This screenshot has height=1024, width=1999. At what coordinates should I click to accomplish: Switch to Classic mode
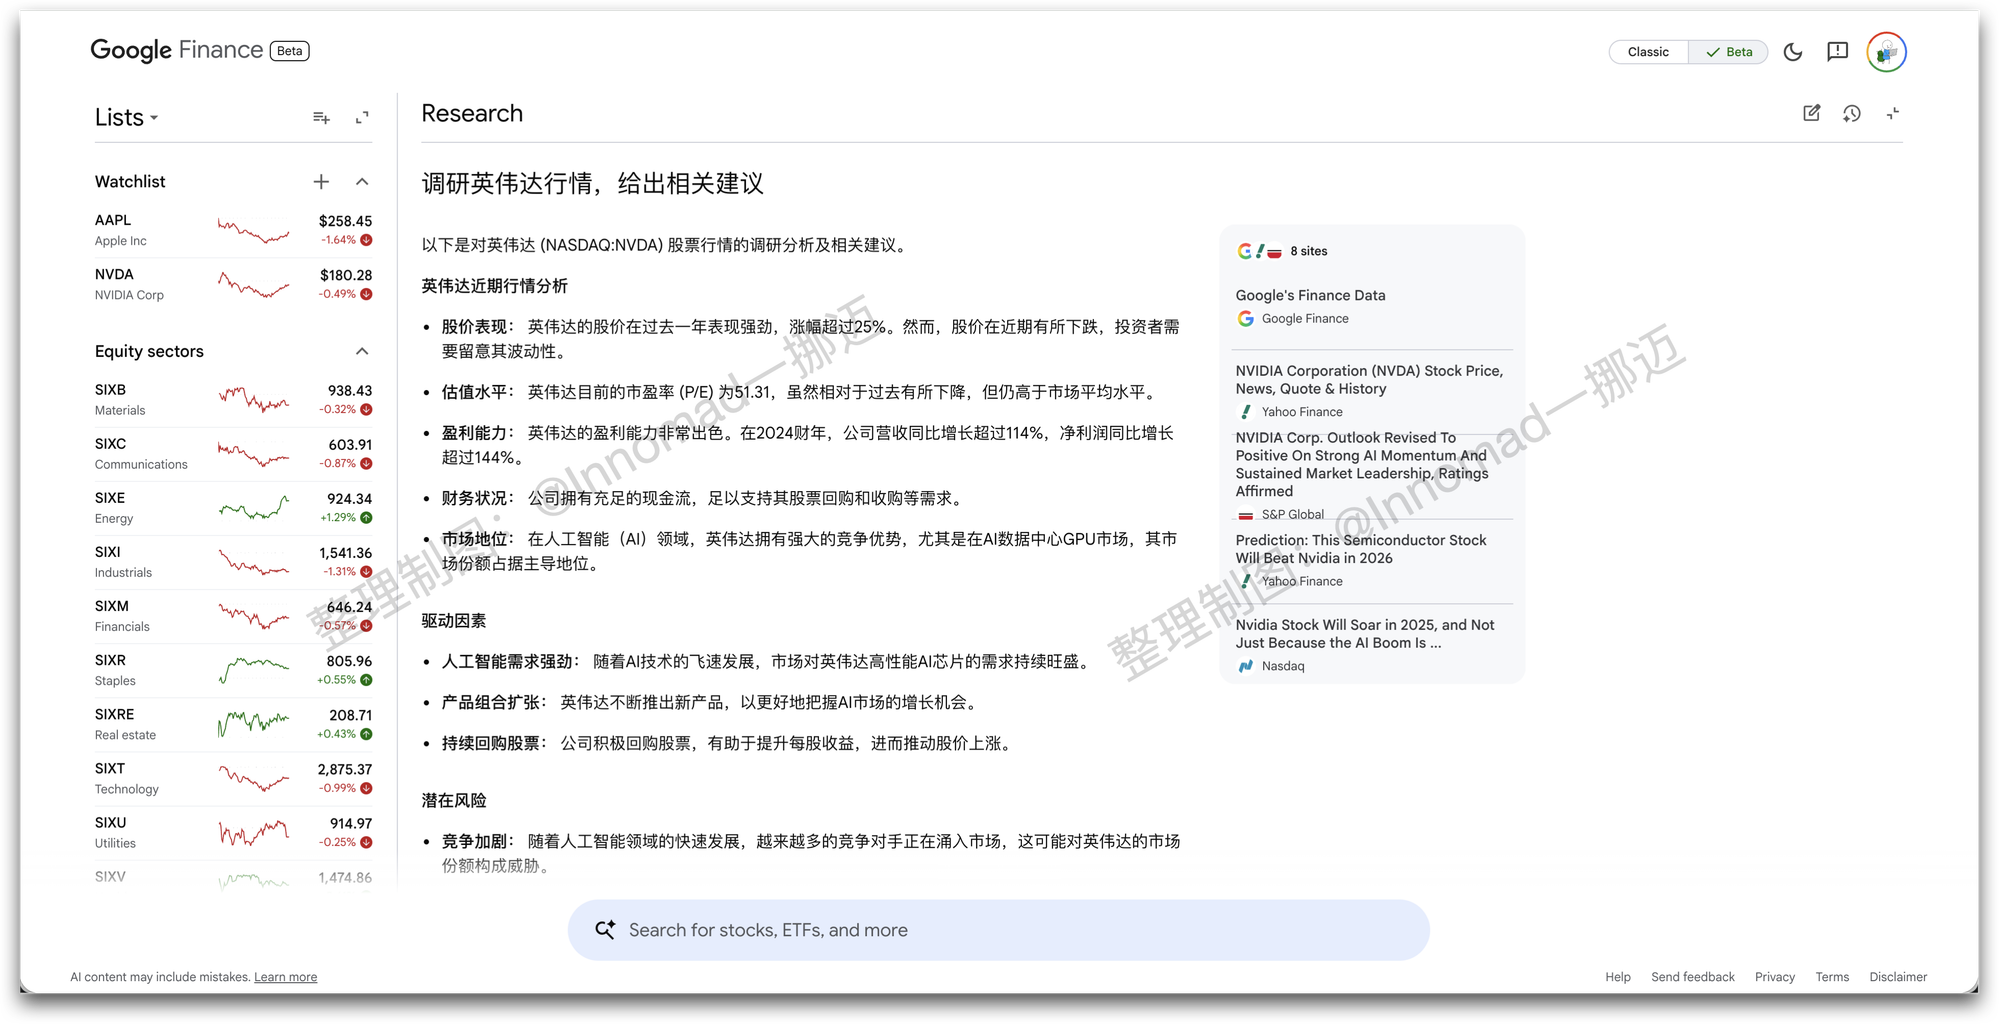(x=1647, y=51)
